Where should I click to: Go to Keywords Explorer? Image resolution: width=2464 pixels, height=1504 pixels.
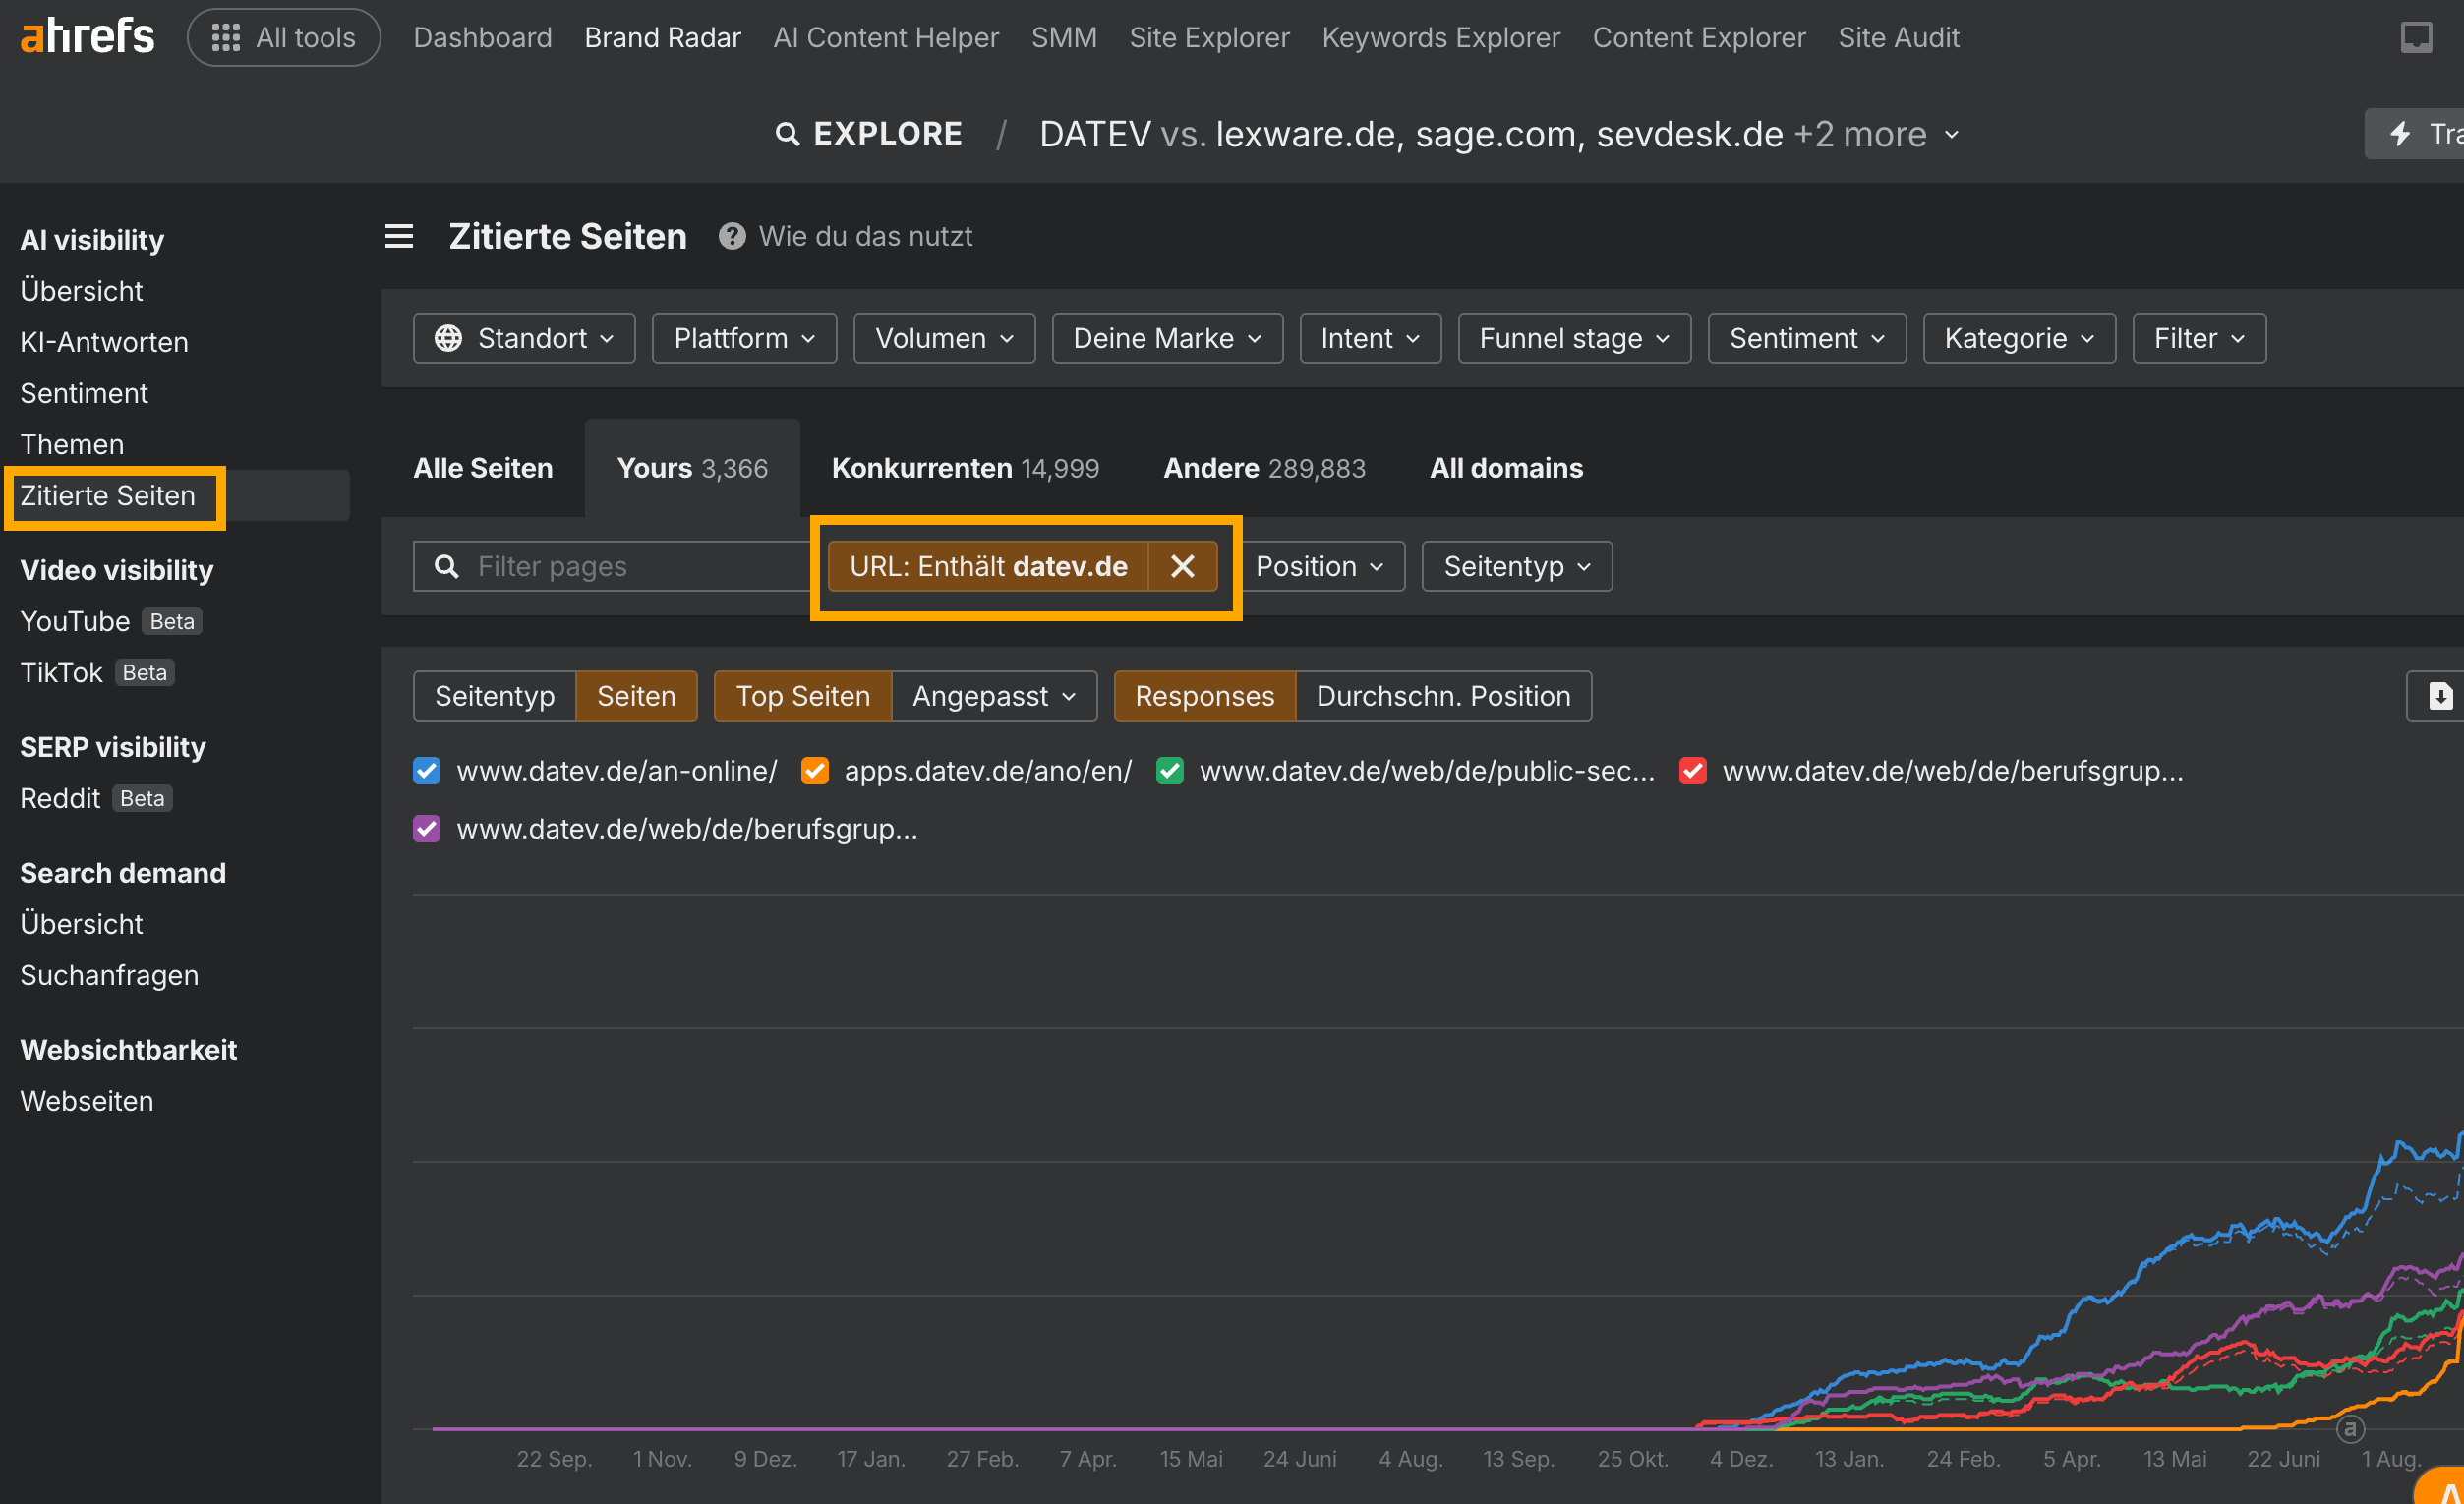[1440, 38]
